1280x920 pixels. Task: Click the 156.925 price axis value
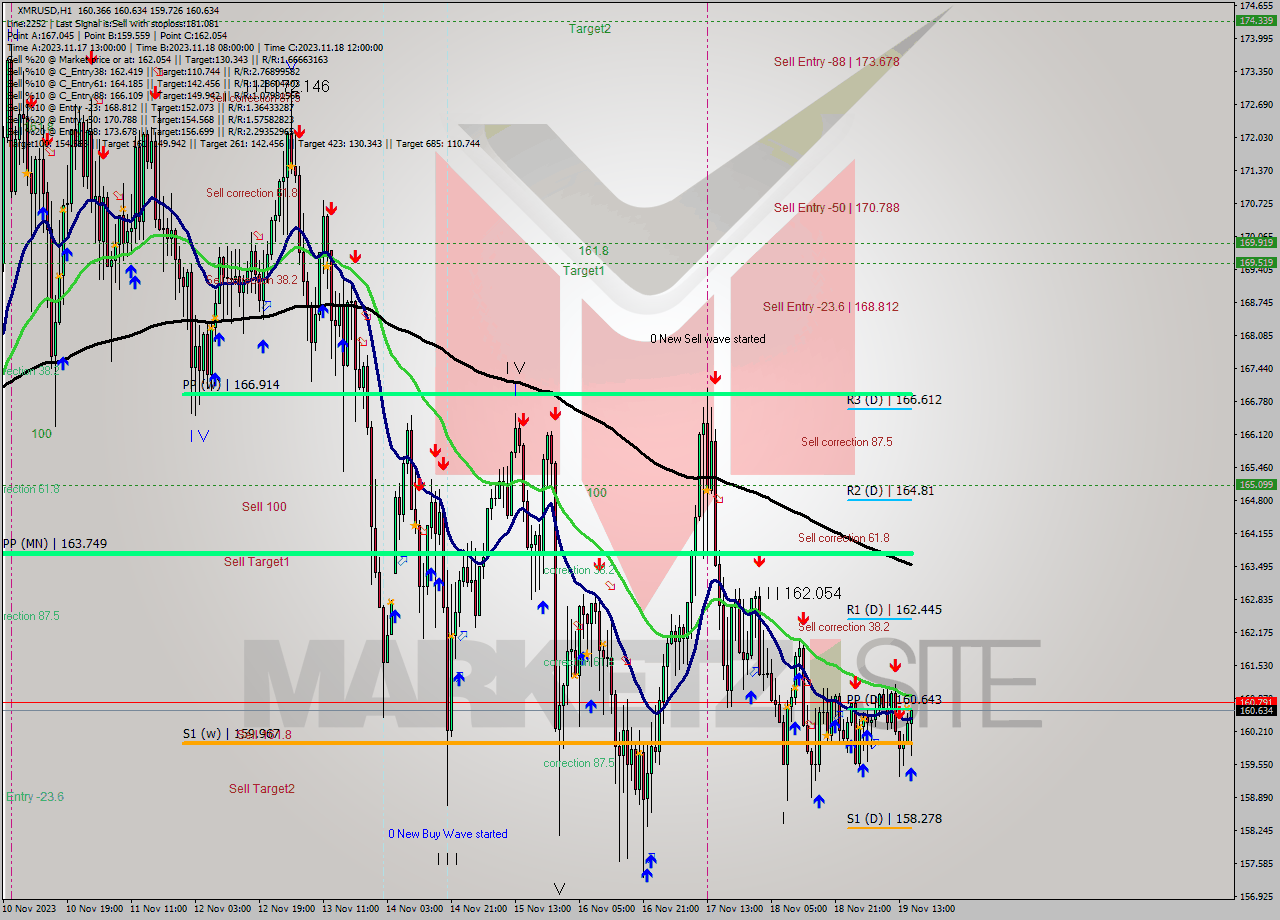(1256, 897)
